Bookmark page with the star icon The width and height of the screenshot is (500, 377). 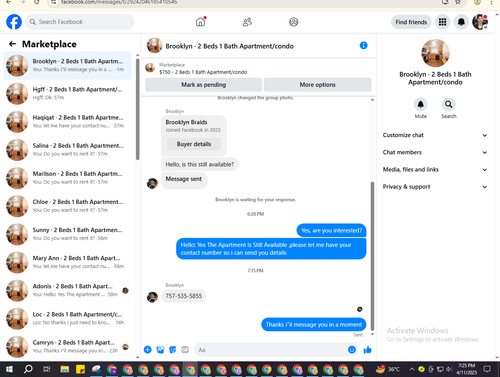(458, 2)
